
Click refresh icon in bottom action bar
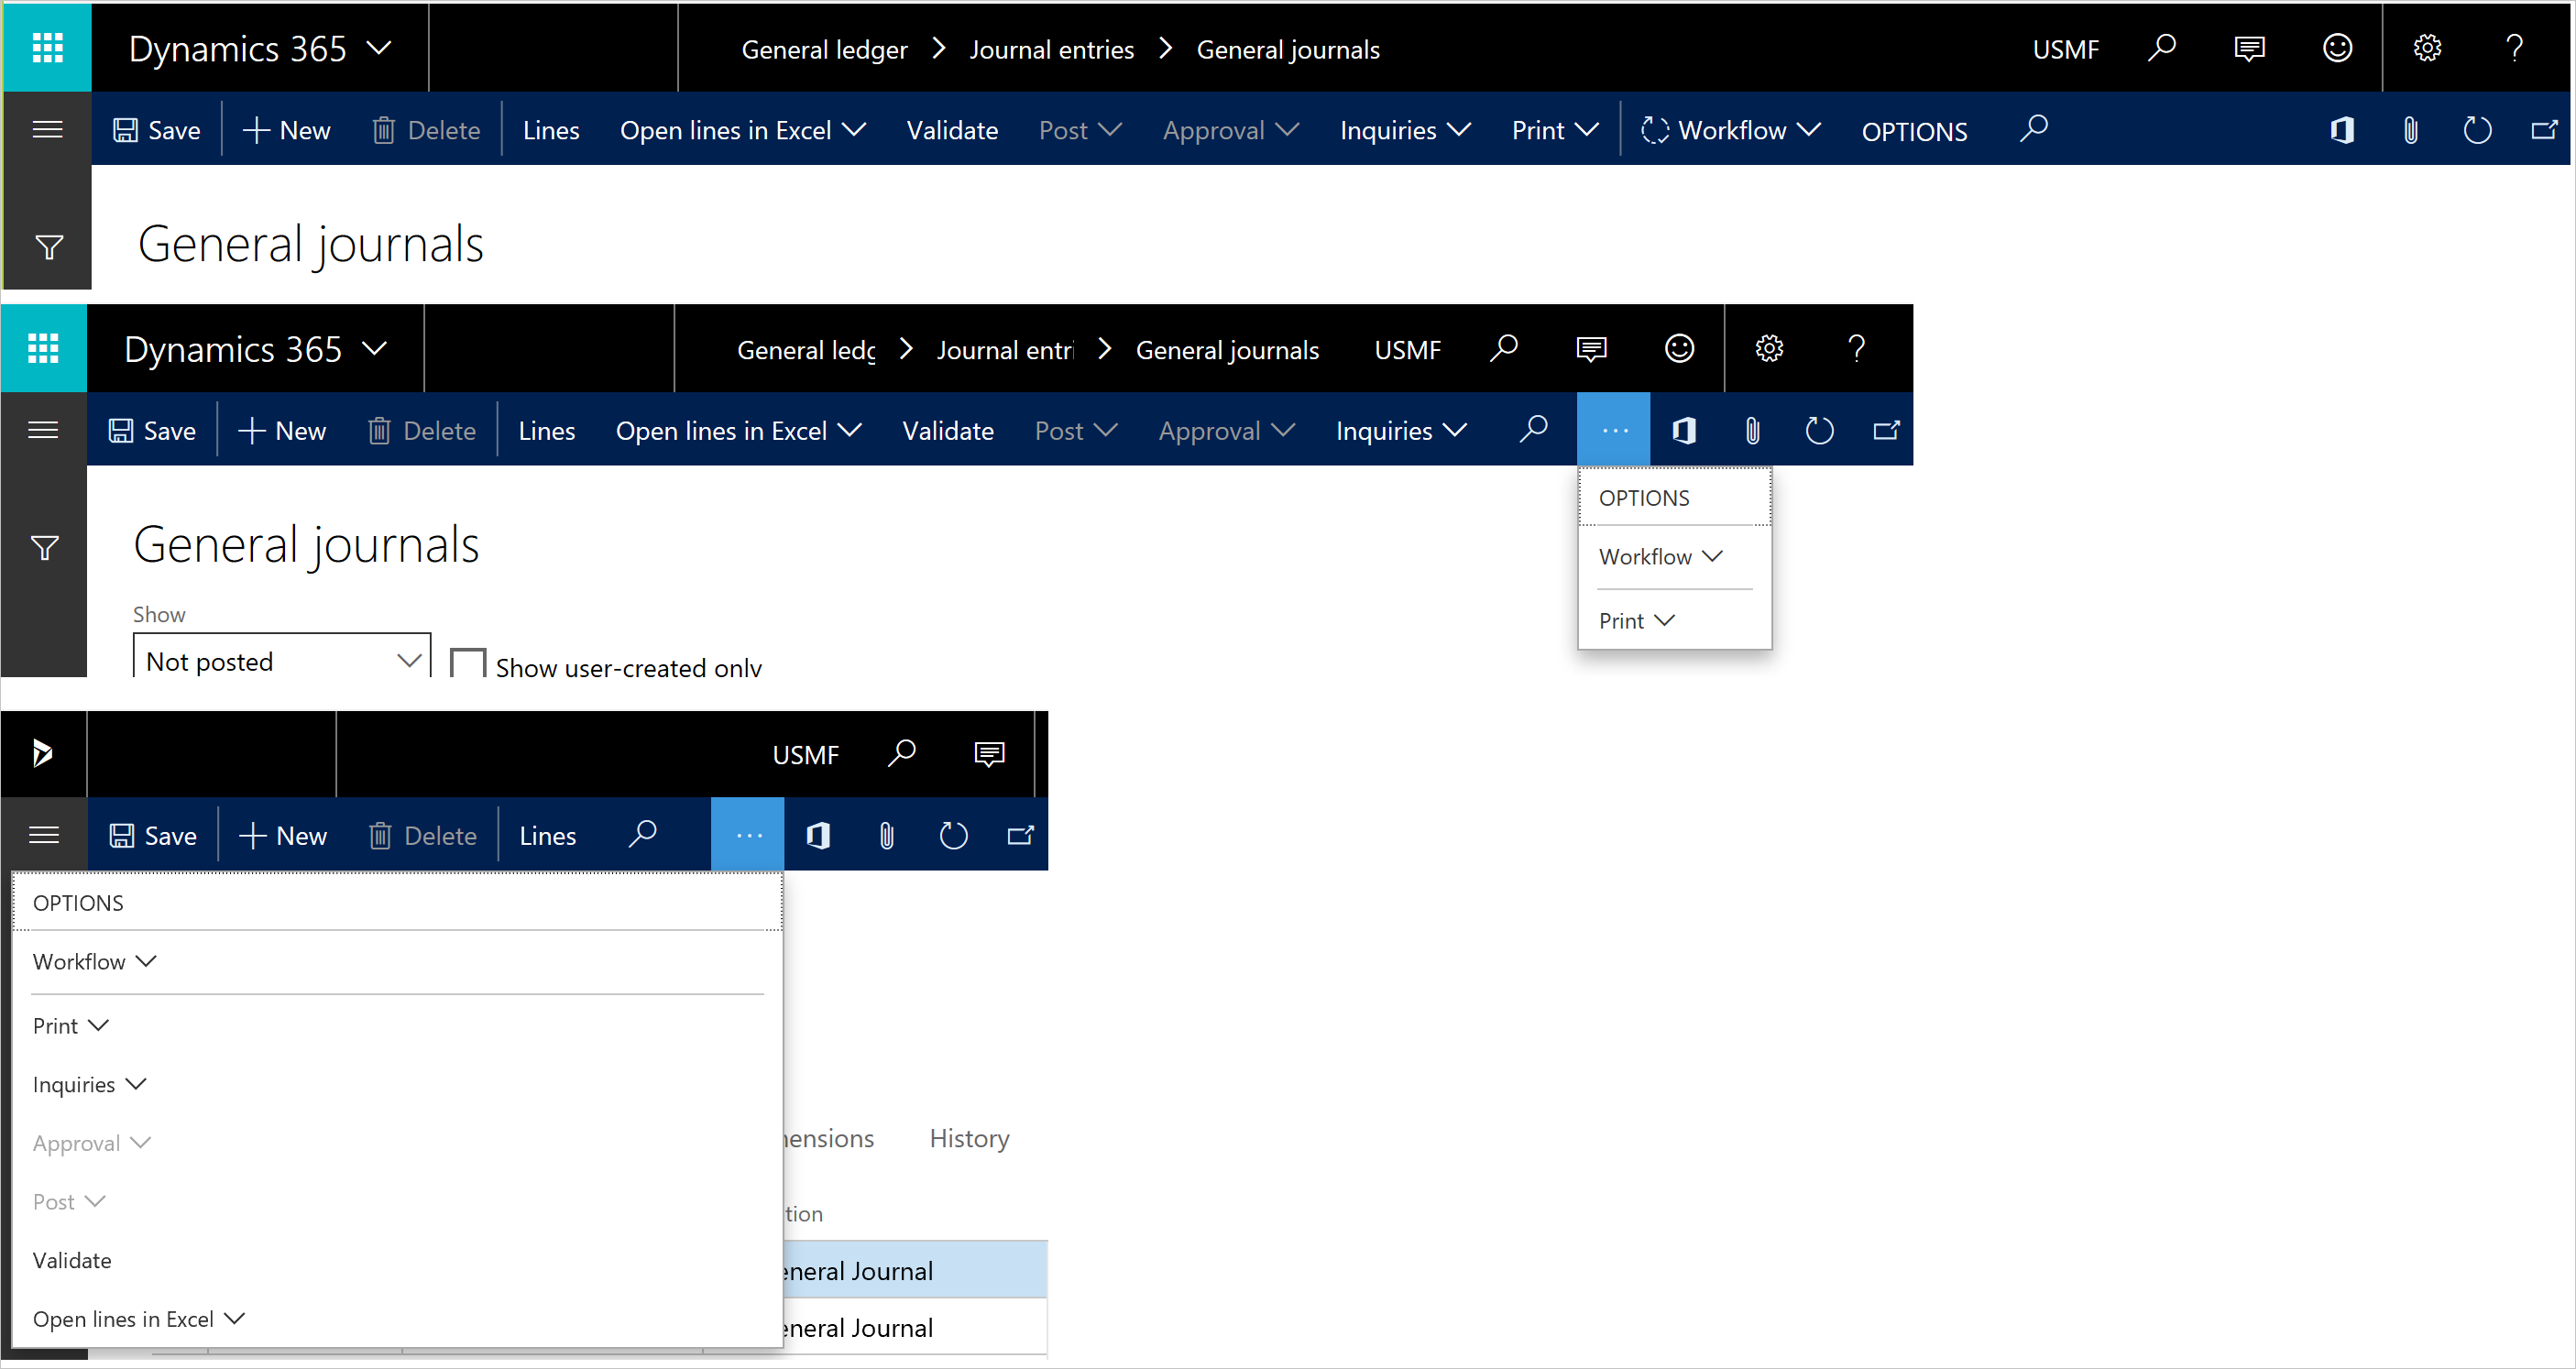point(953,835)
